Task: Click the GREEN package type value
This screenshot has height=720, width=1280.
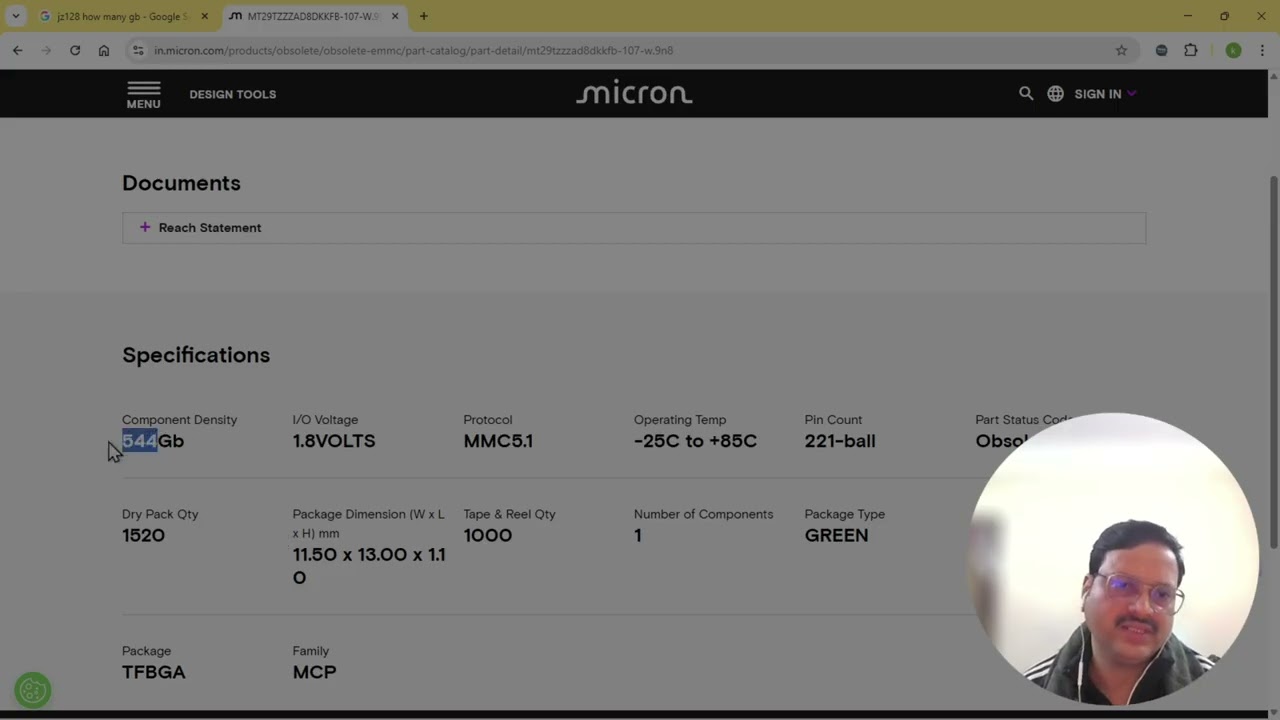Action: coord(836,535)
